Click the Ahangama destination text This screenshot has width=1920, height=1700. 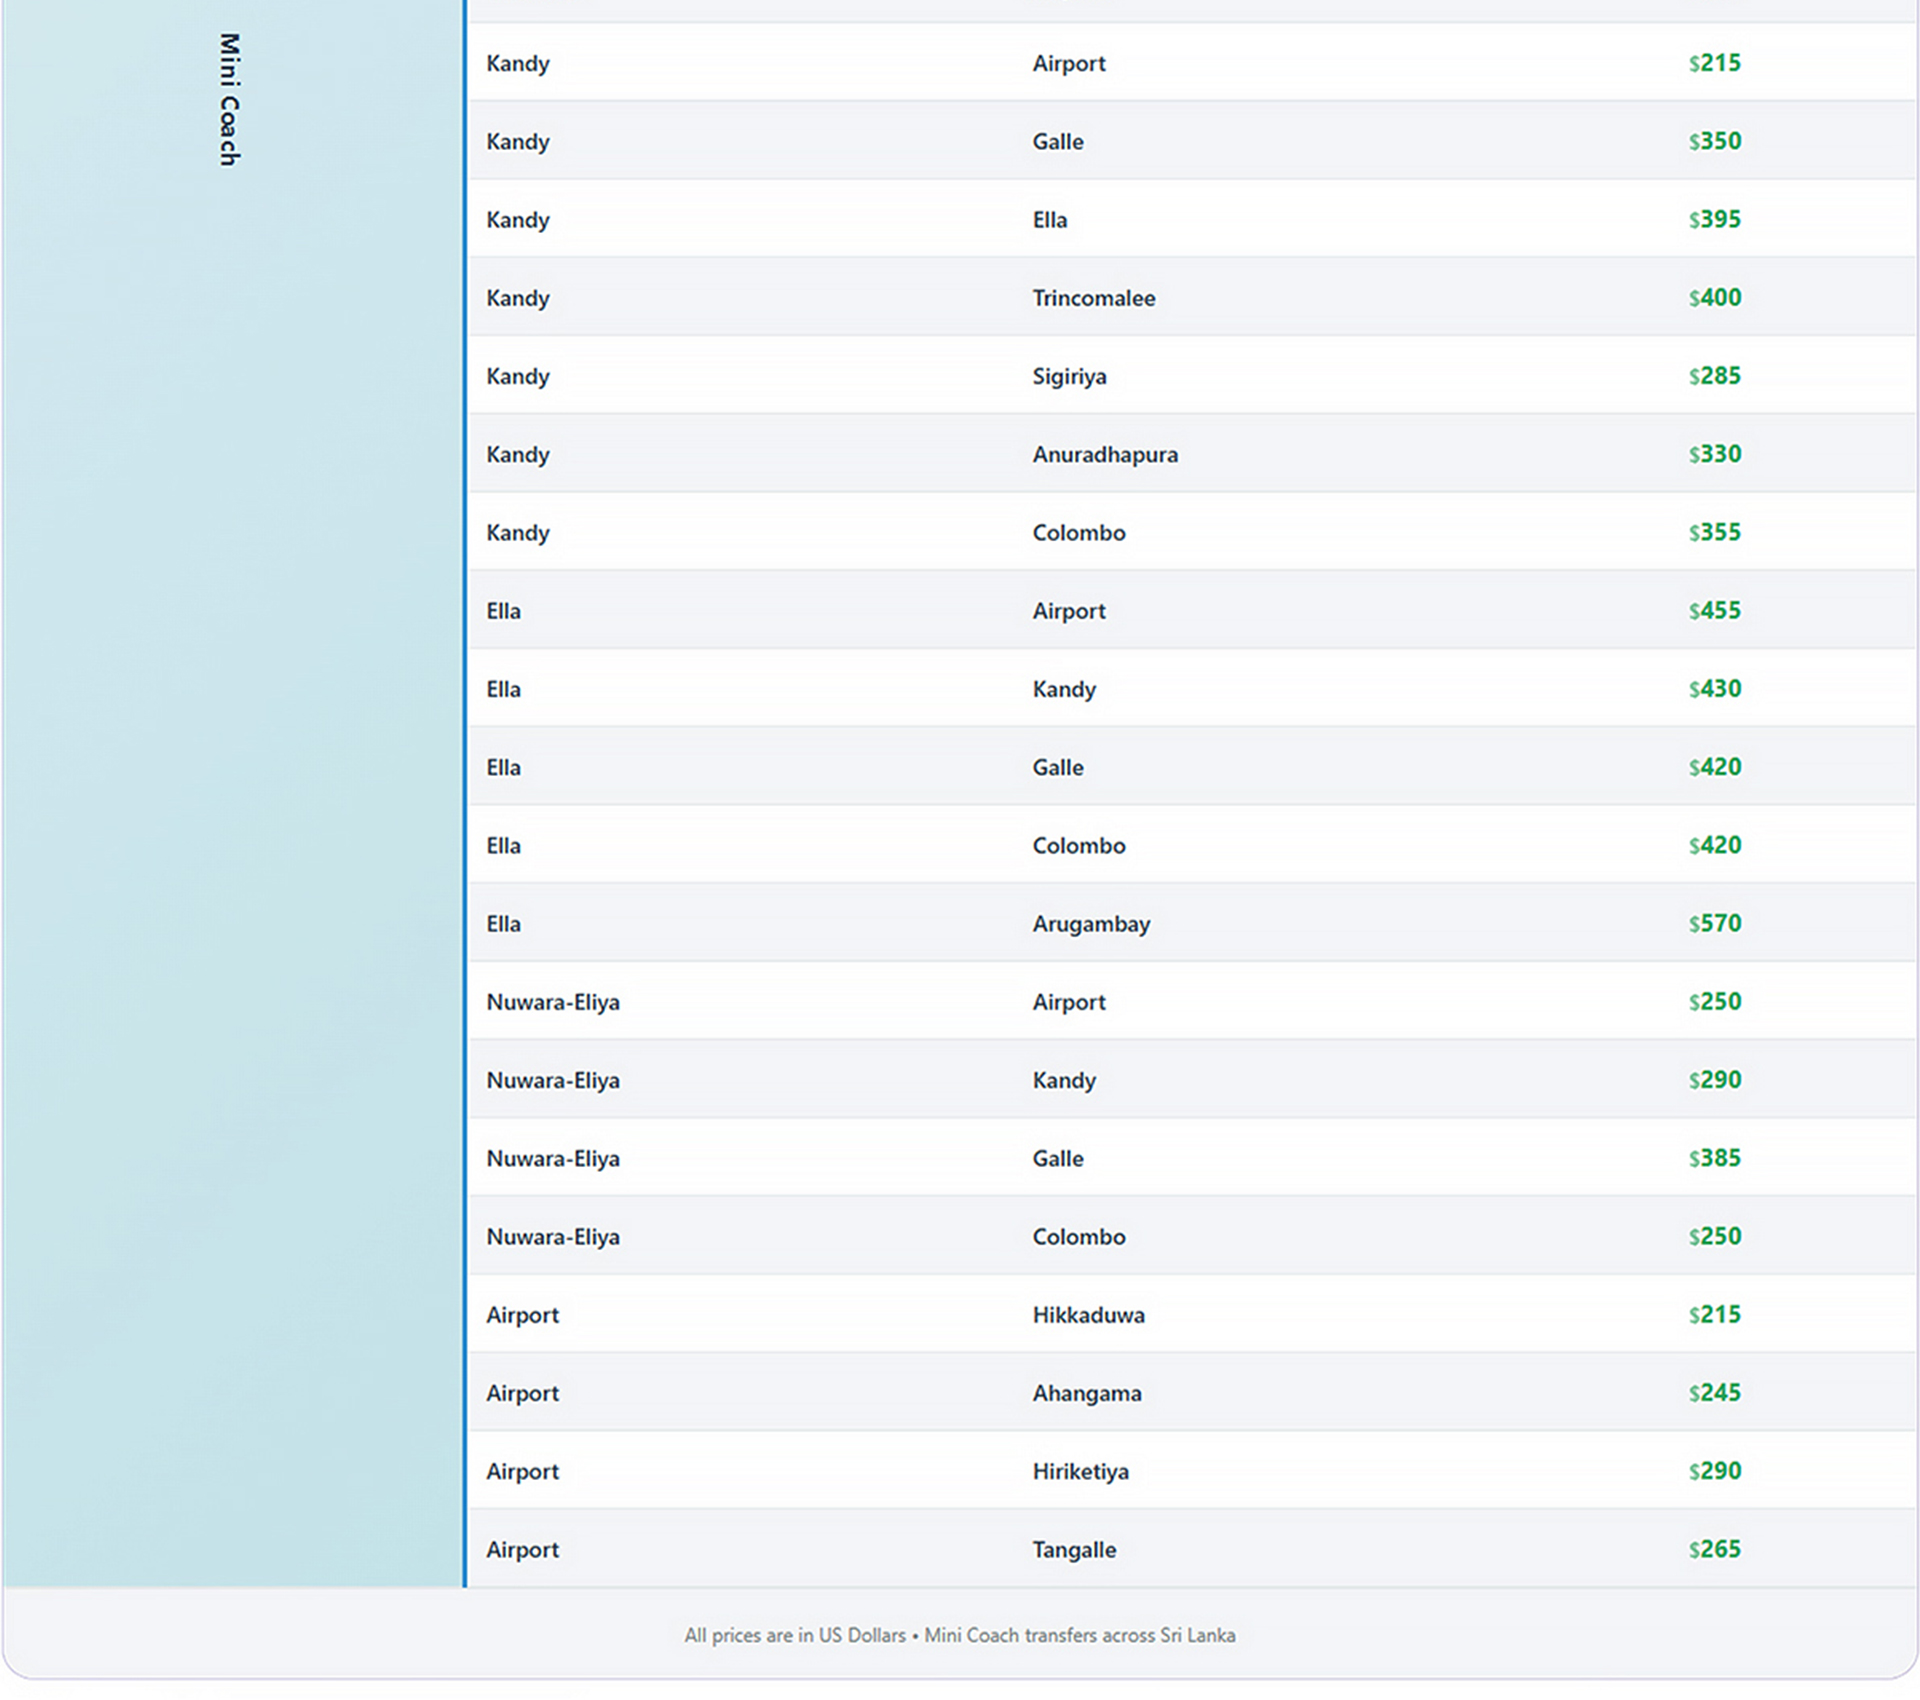click(x=1086, y=1393)
